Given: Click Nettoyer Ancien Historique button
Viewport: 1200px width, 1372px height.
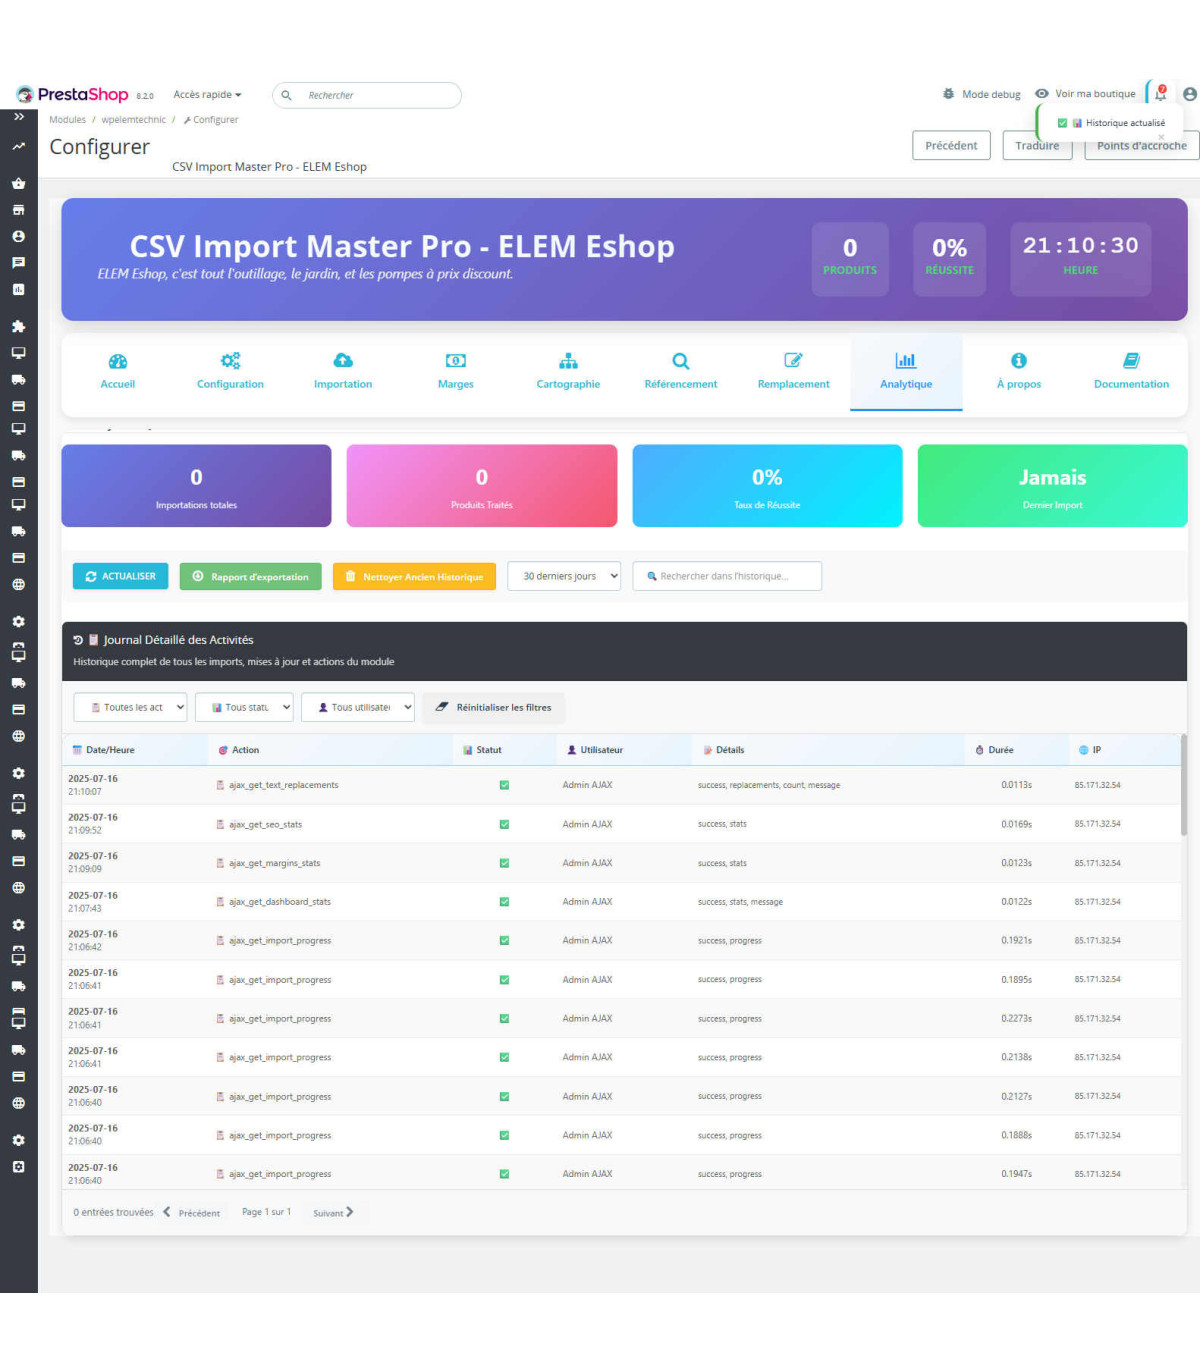Looking at the screenshot, I should pyautogui.click(x=414, y=577).
